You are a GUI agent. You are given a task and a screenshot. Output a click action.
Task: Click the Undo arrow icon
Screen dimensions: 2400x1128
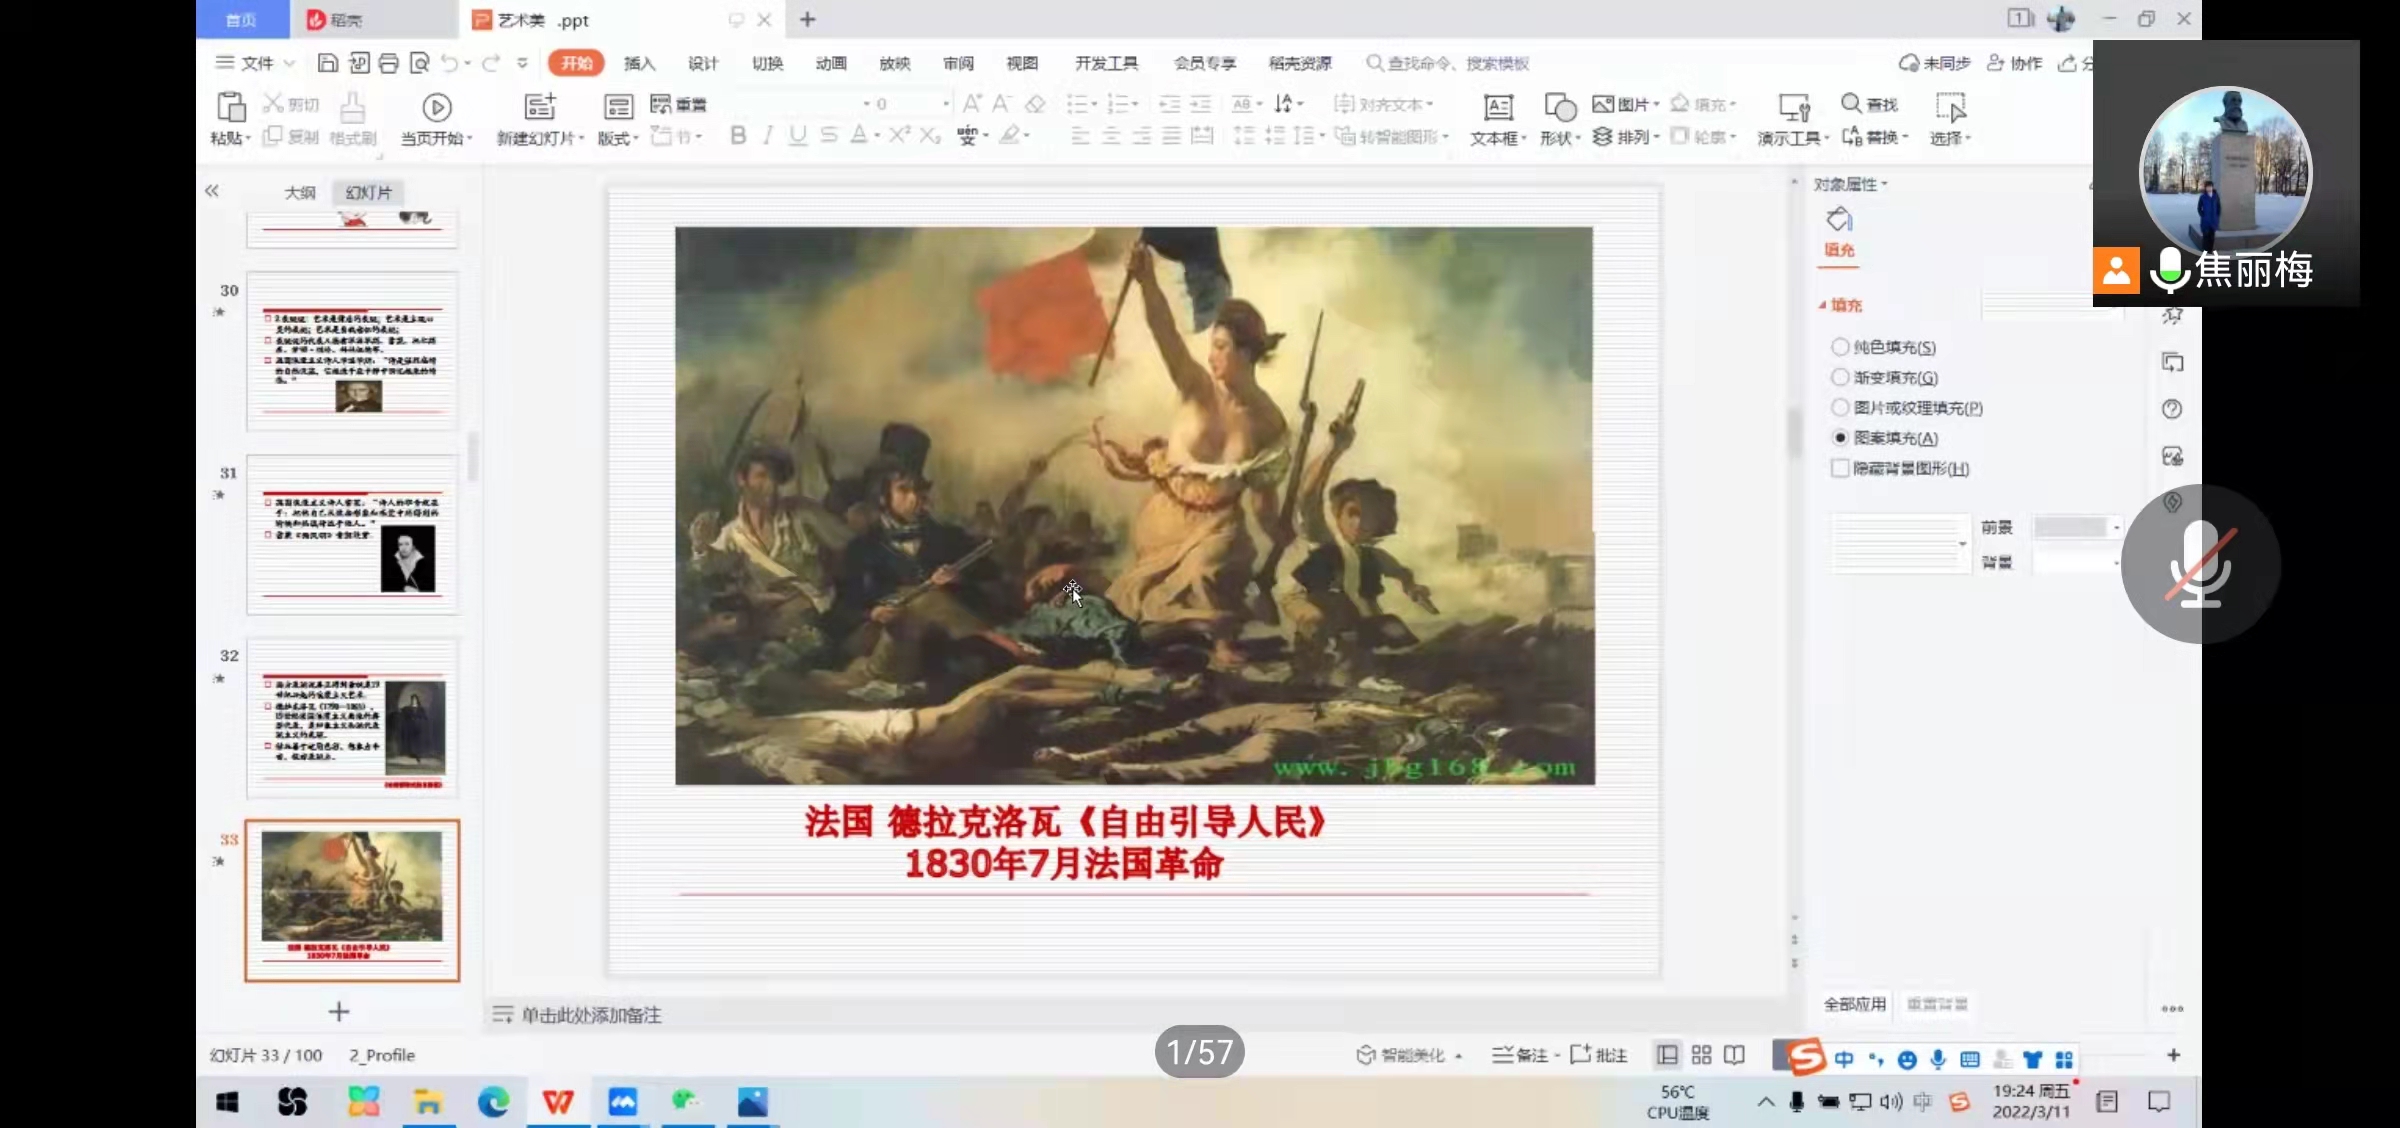point(450,63)
